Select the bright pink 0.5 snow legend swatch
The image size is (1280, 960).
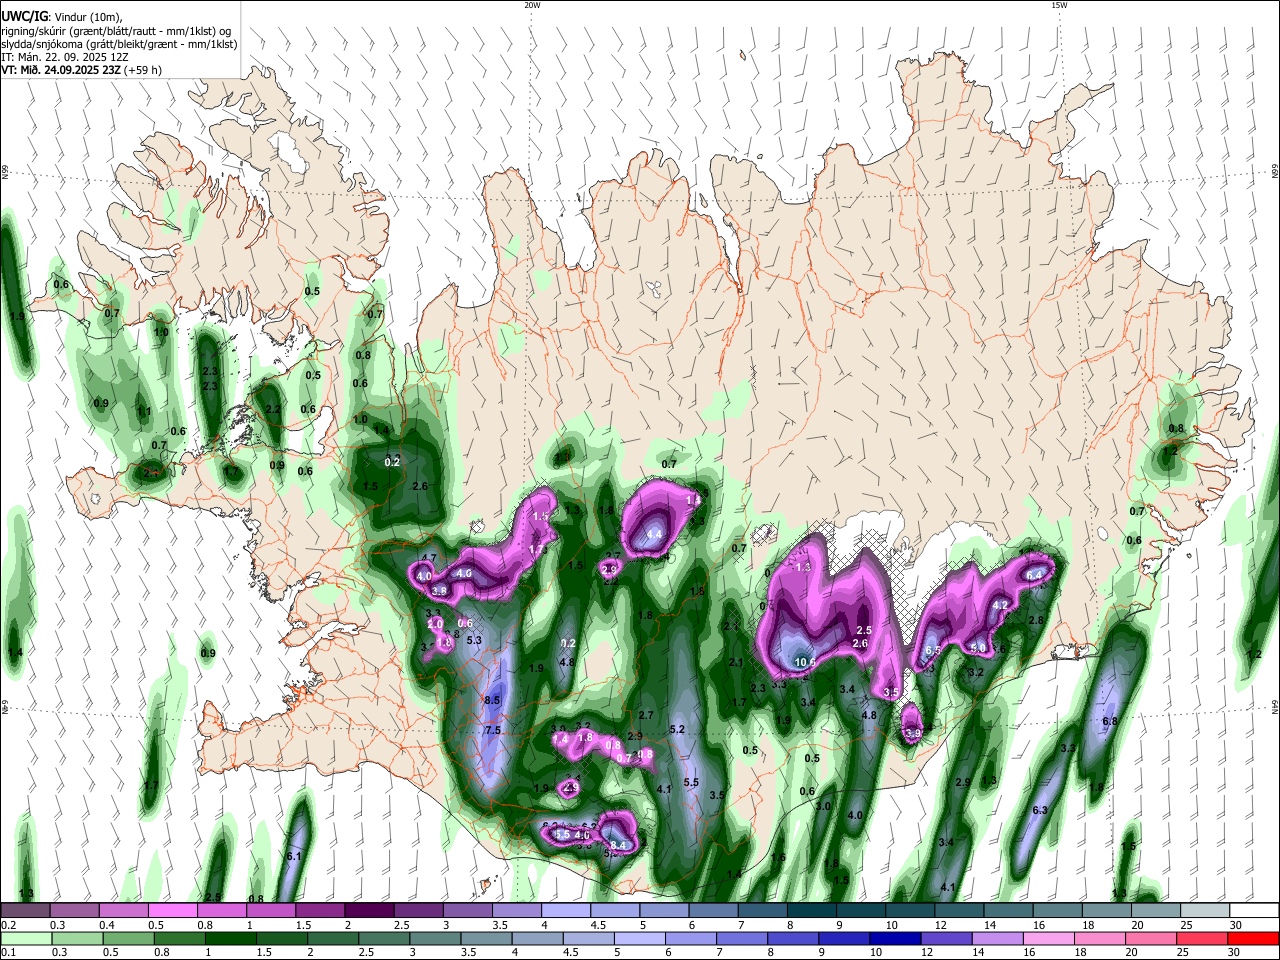[x=172, y=910]
